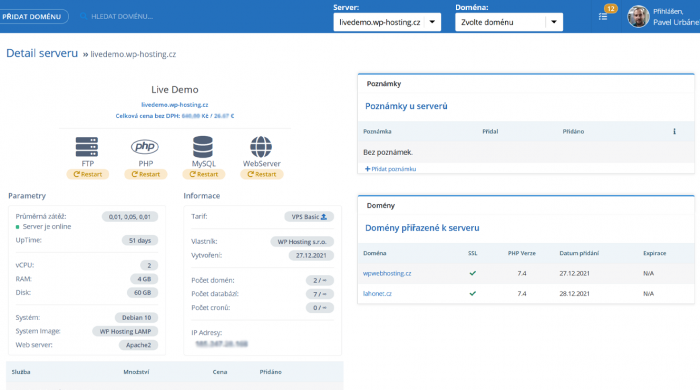The image size is (700, 390).
Task: Click the date 28.12.2021 for lahonet.cz
Action: pyautogui.click(x=574, y=294)
